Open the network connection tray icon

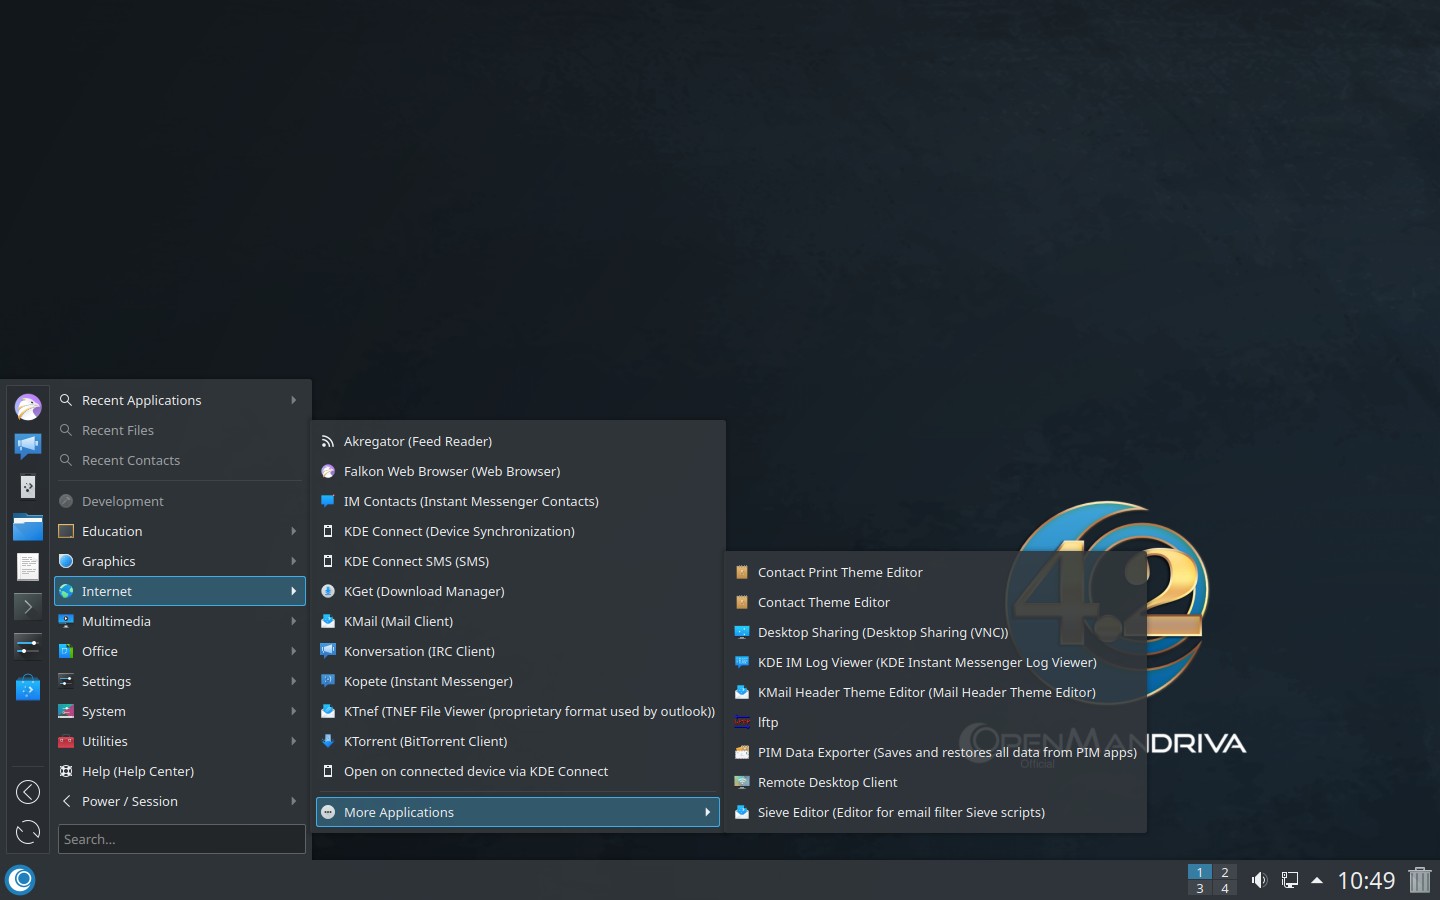pos(1290,880)
